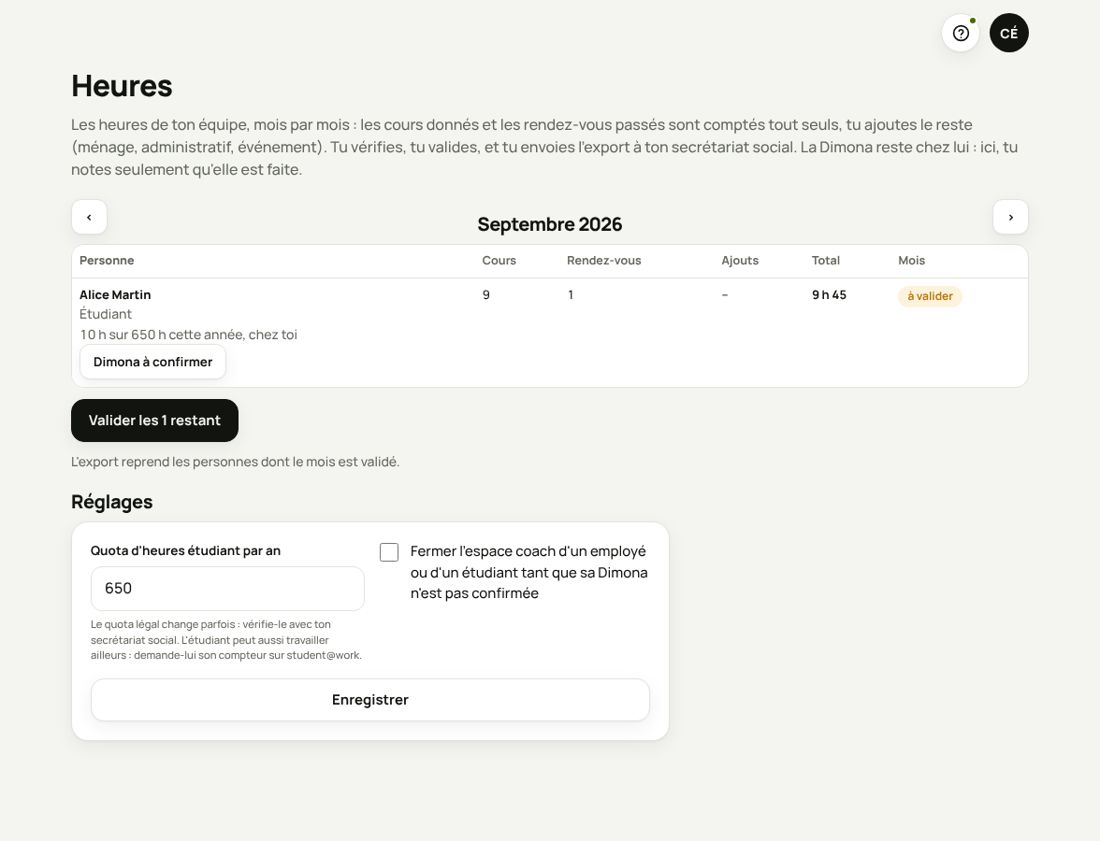Click the Rendez-vous column header
1100x841 pixels.
coord(604,260)
